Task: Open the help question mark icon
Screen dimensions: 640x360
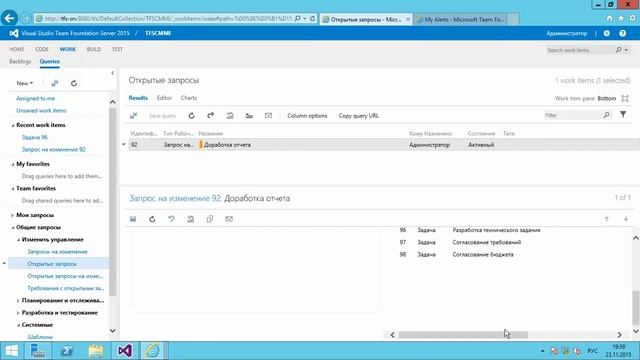Action: coord(622,33)
